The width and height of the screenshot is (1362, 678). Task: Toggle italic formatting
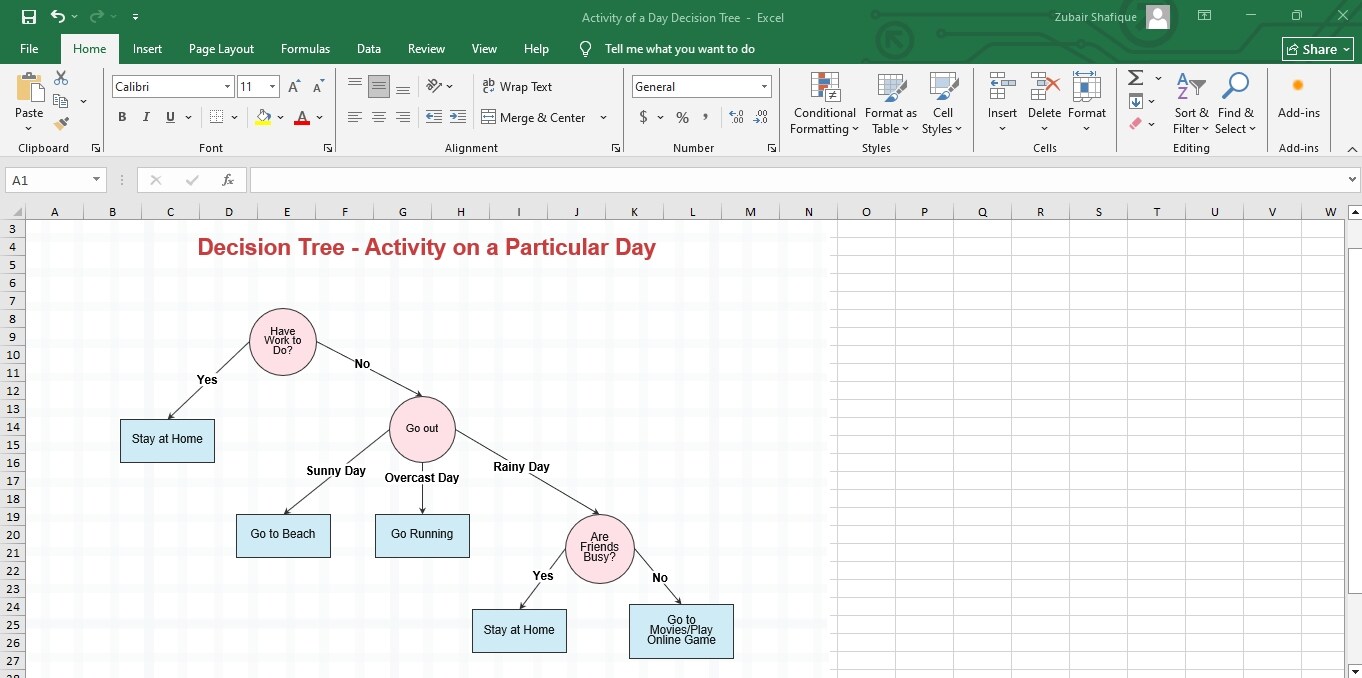tap(145, 117)
